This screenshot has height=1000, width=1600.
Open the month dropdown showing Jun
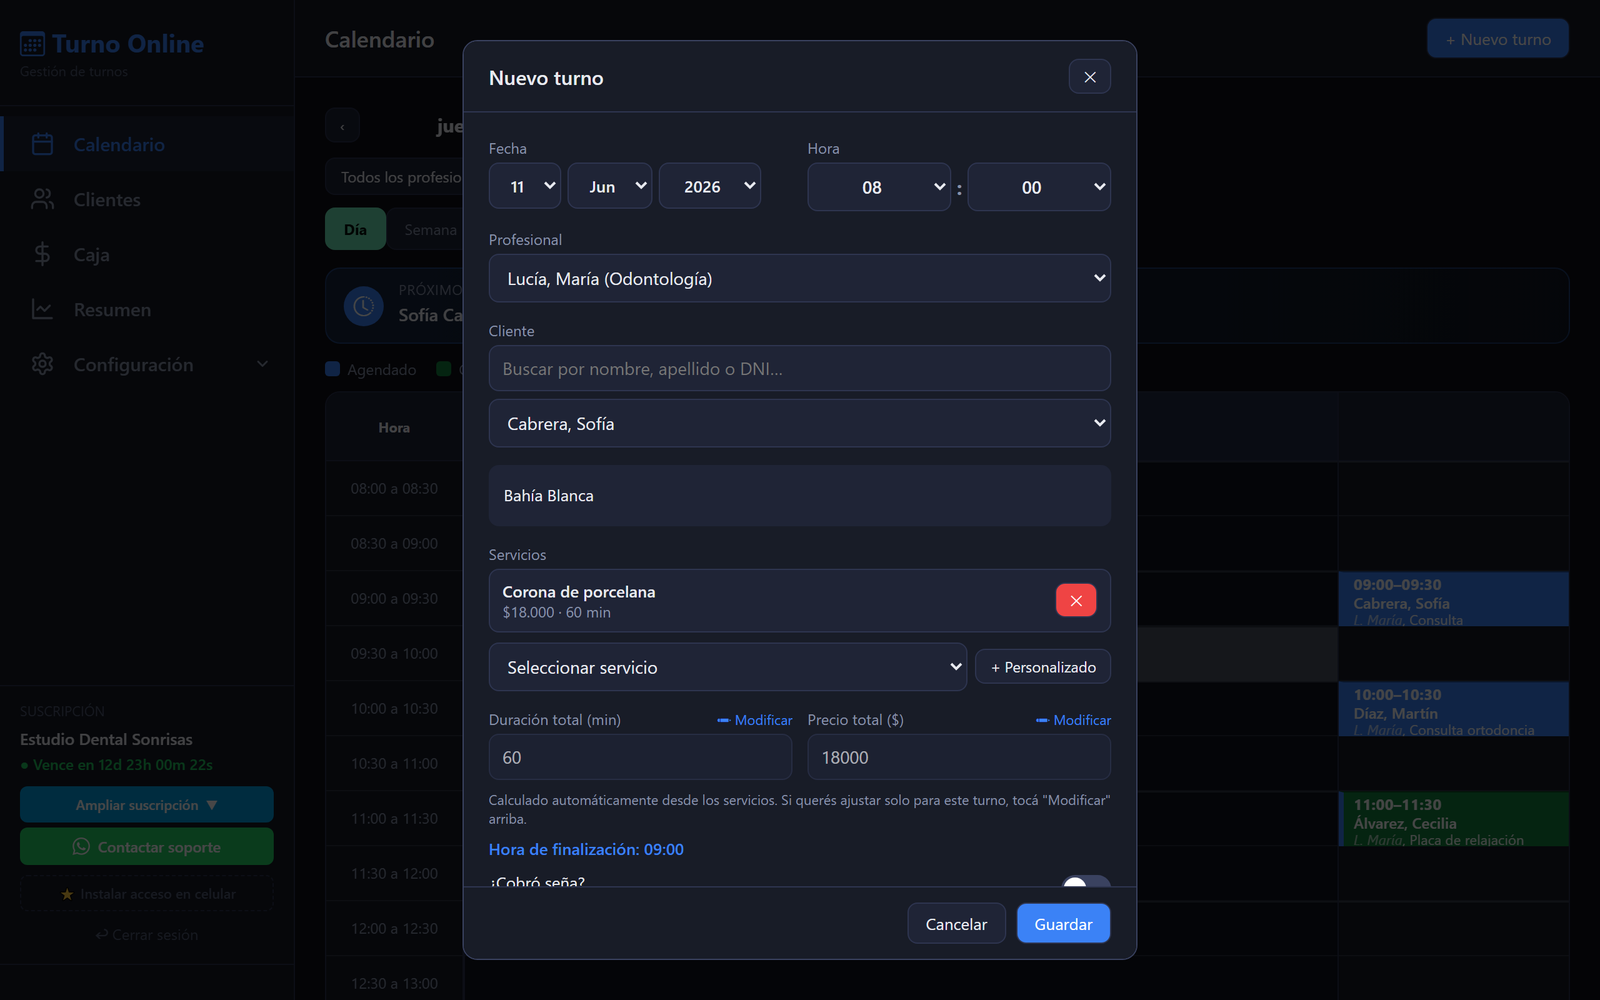pos(610,186)
